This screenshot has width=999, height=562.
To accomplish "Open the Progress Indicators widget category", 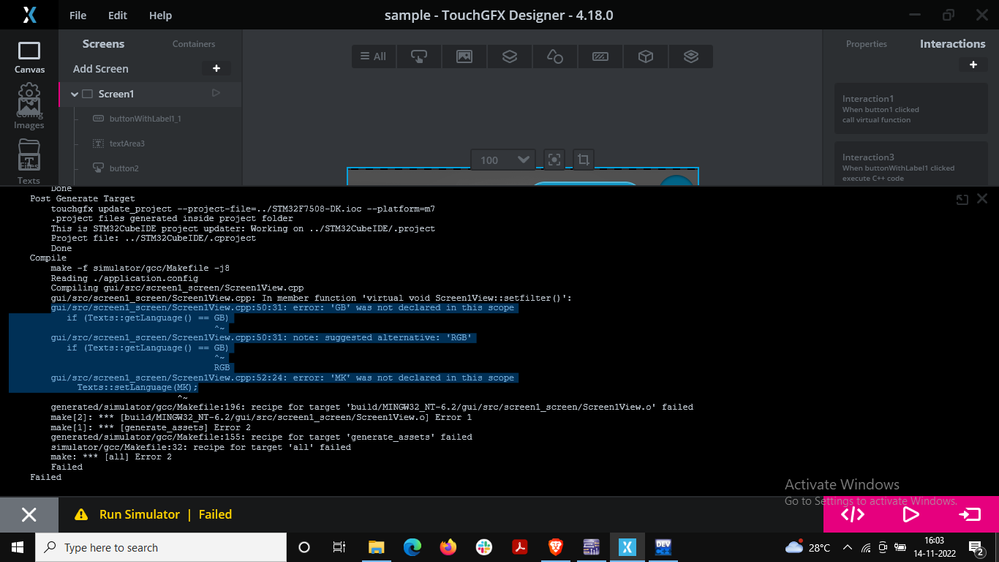I will point(600,56).
